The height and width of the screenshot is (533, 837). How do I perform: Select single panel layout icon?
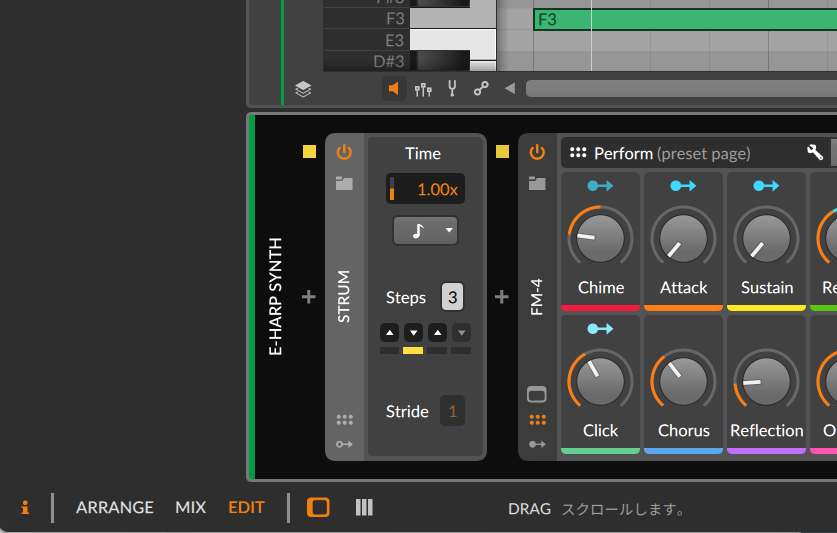(x=318, y=507)
